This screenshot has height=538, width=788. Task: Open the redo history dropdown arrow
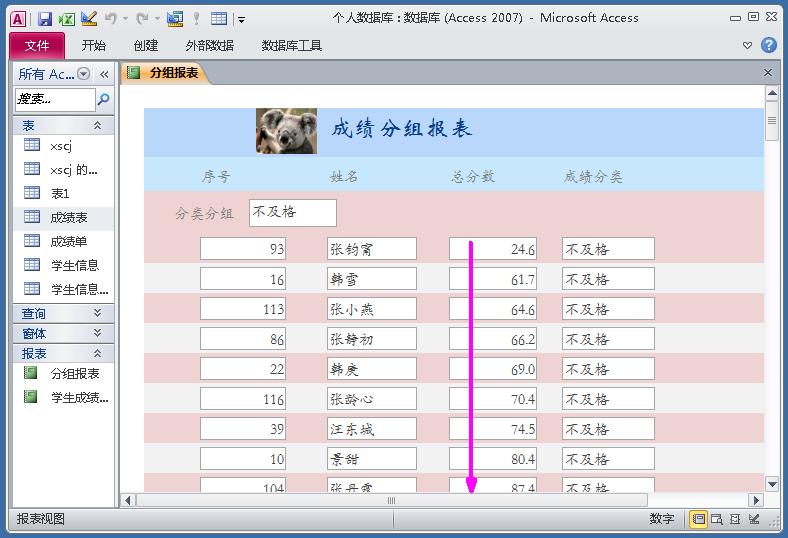coord(157,19)
